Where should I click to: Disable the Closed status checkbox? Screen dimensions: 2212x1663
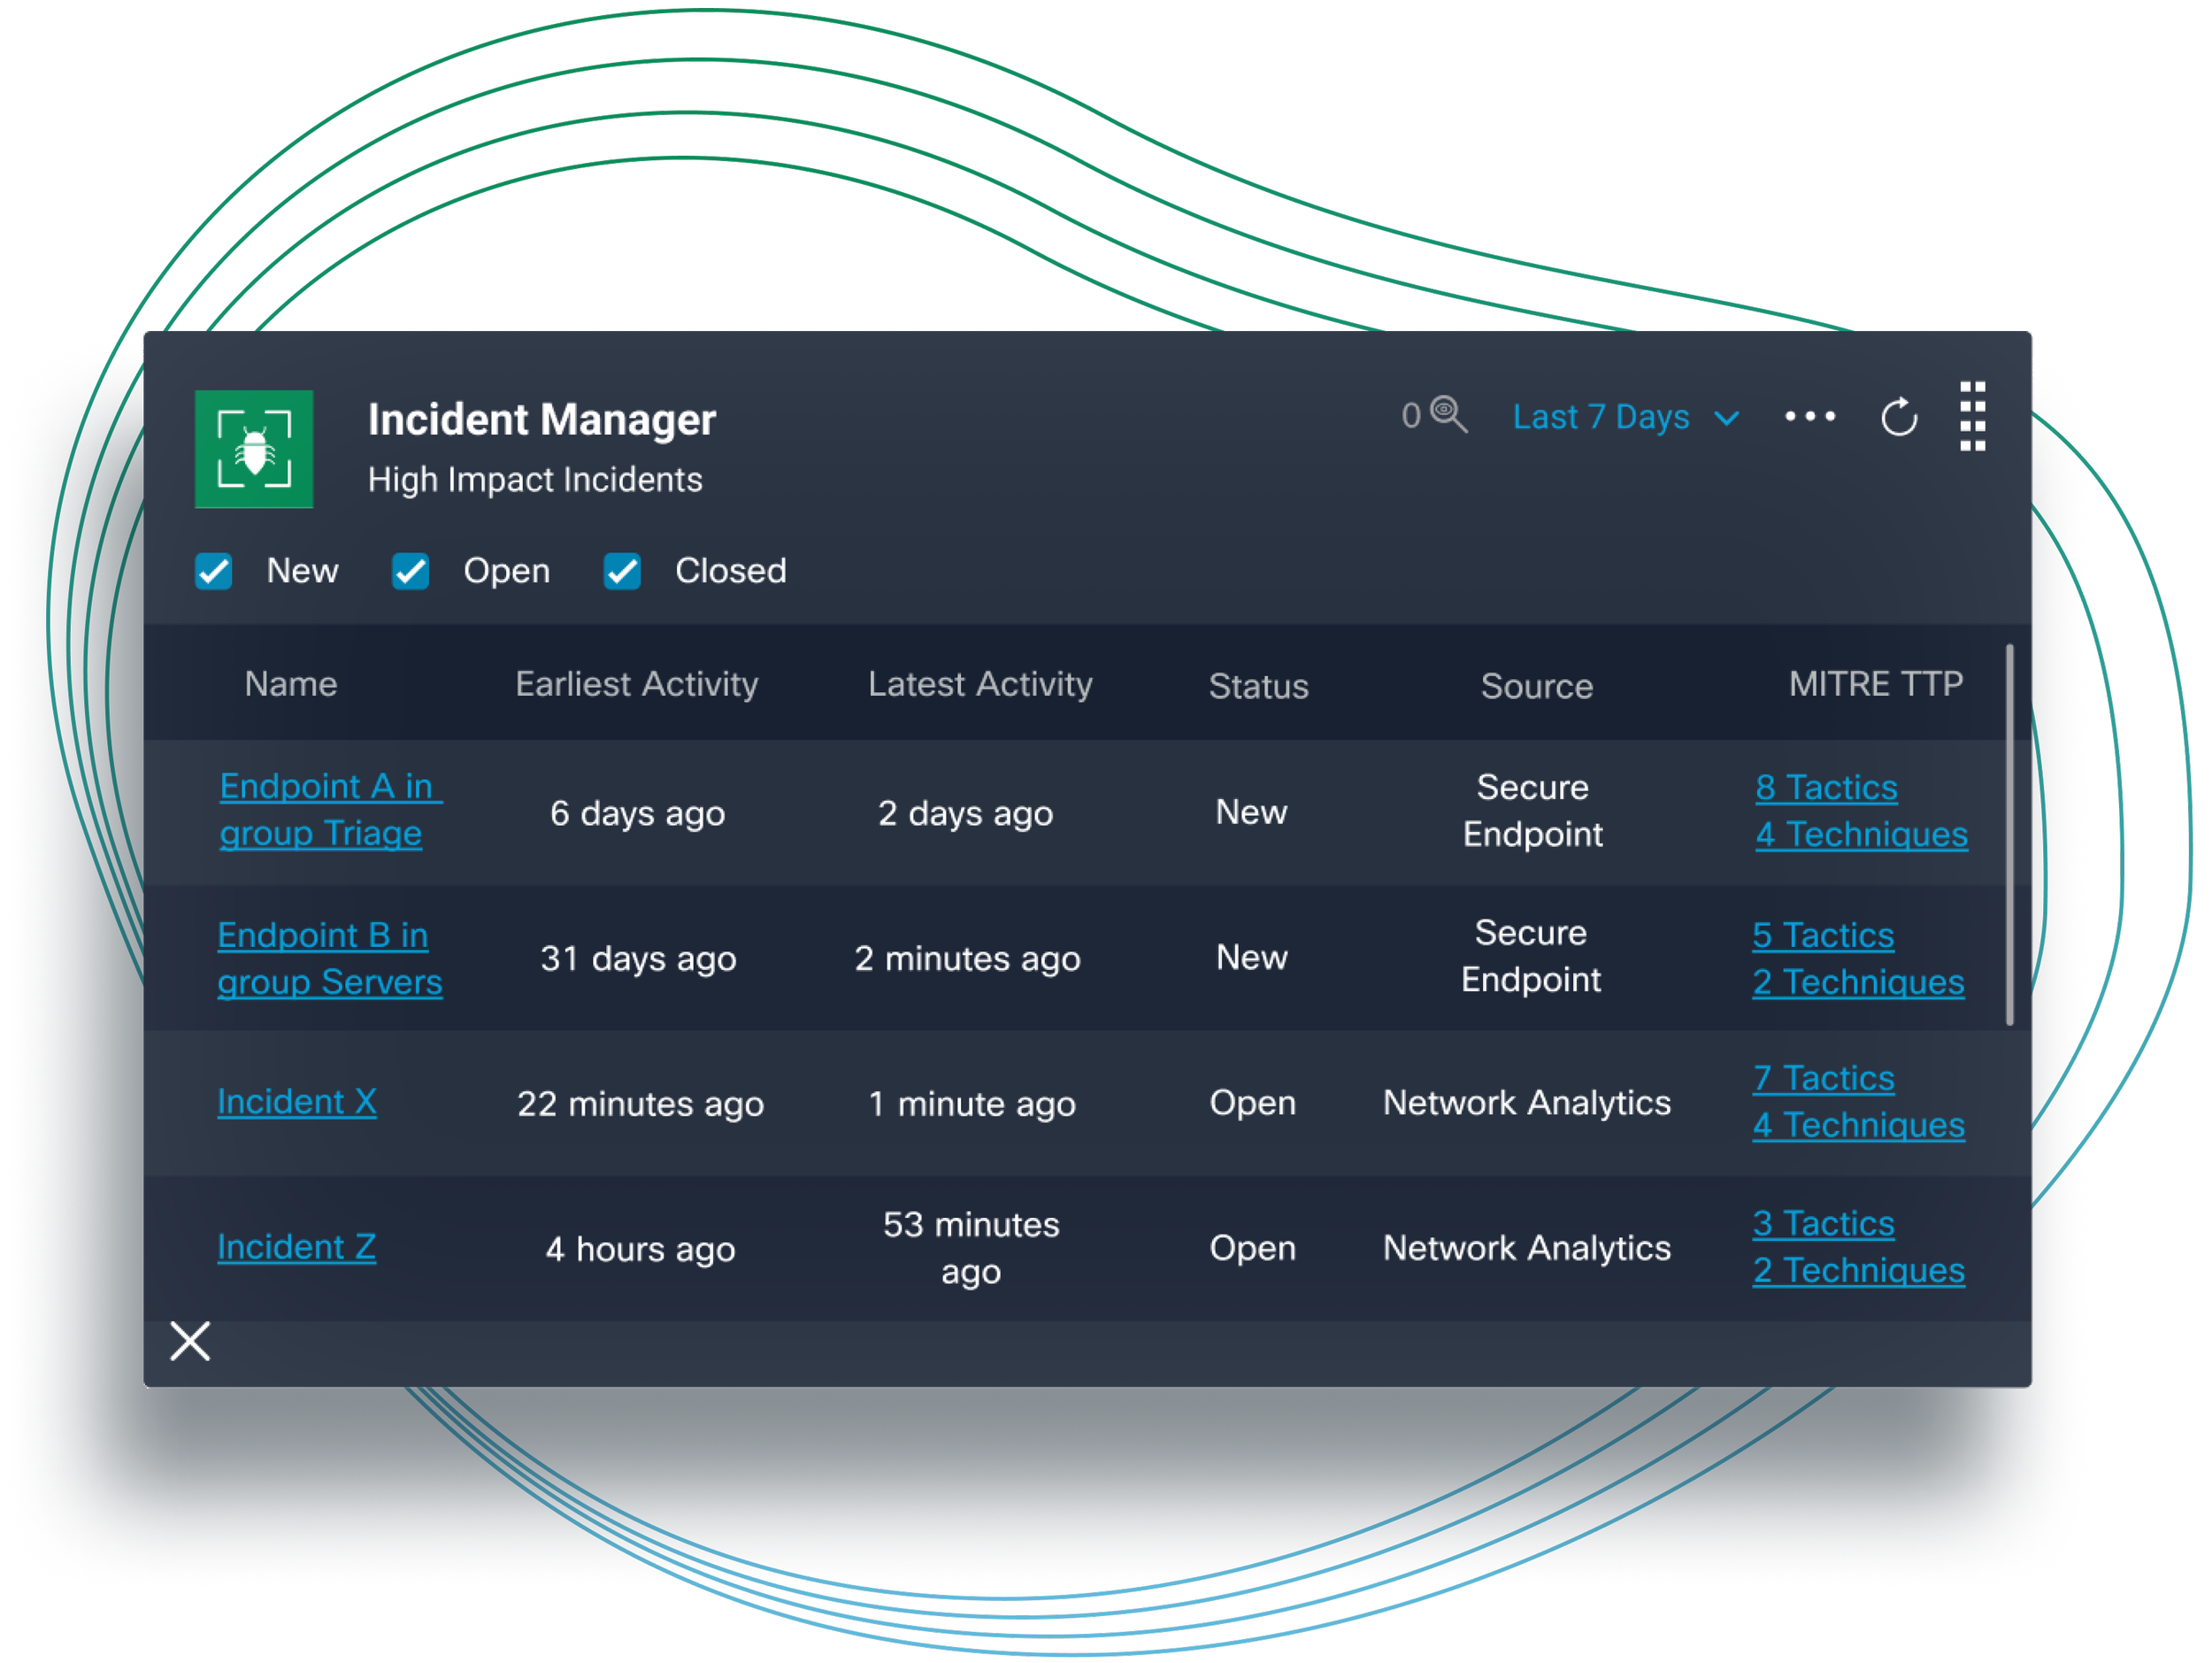point(622,571)
